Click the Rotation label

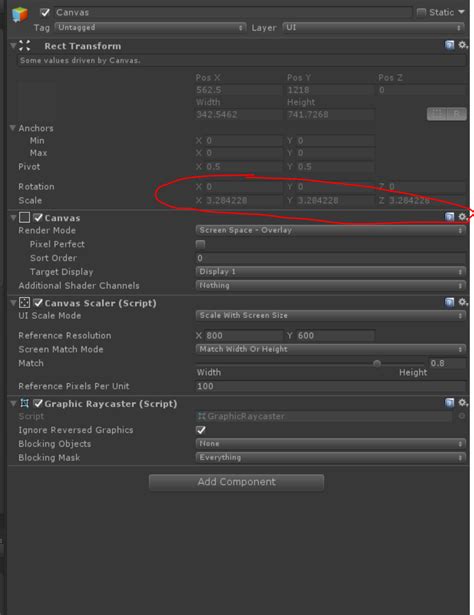tap(36, 187)
